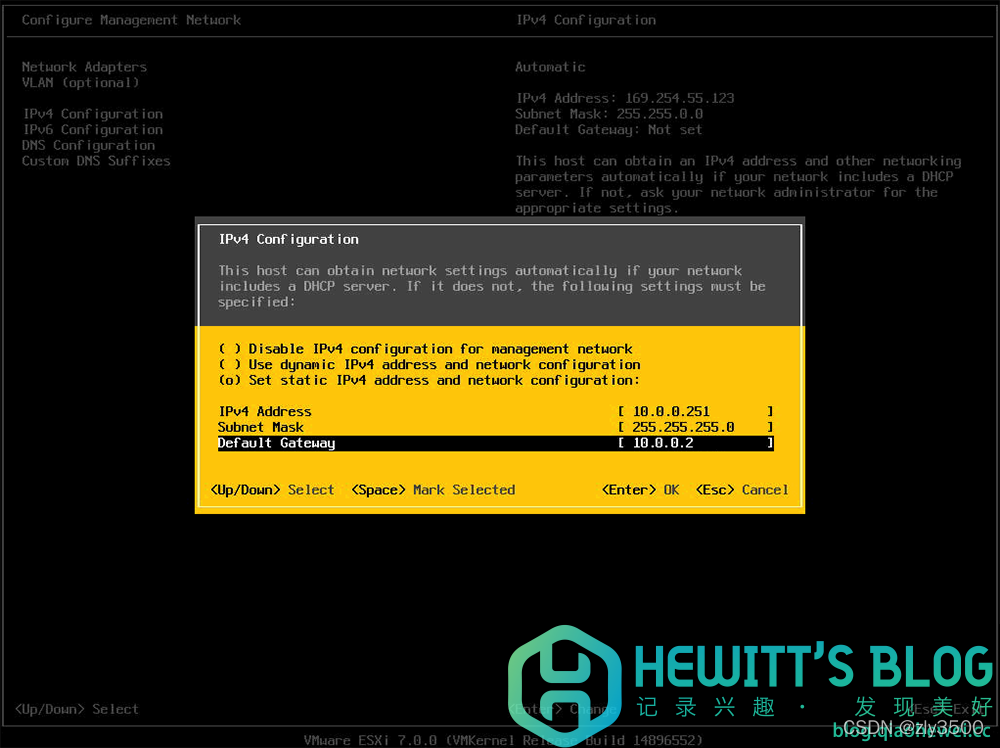
Task: Click the dialog title IPv4 Configuration
Action: click(x=288, y=239)
